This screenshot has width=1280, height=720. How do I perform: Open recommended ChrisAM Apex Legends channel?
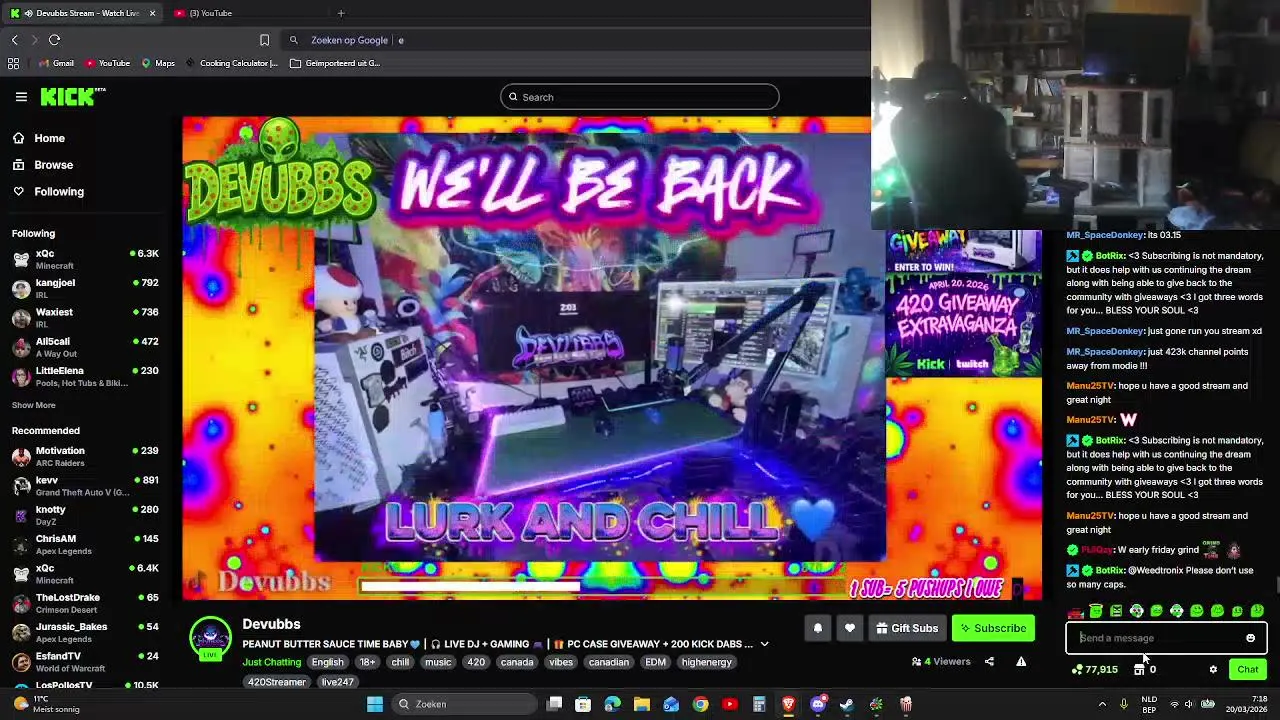click(85, 544)
